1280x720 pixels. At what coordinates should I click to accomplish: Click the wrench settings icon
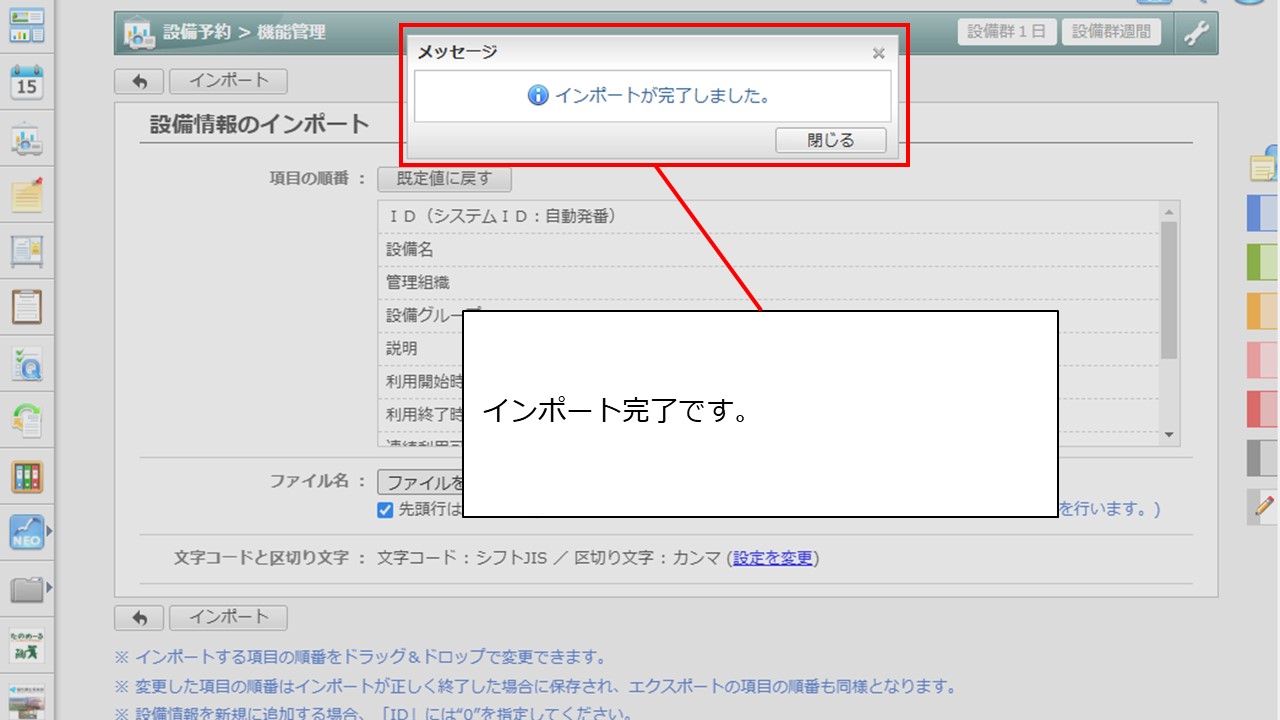coord(1196,33)
